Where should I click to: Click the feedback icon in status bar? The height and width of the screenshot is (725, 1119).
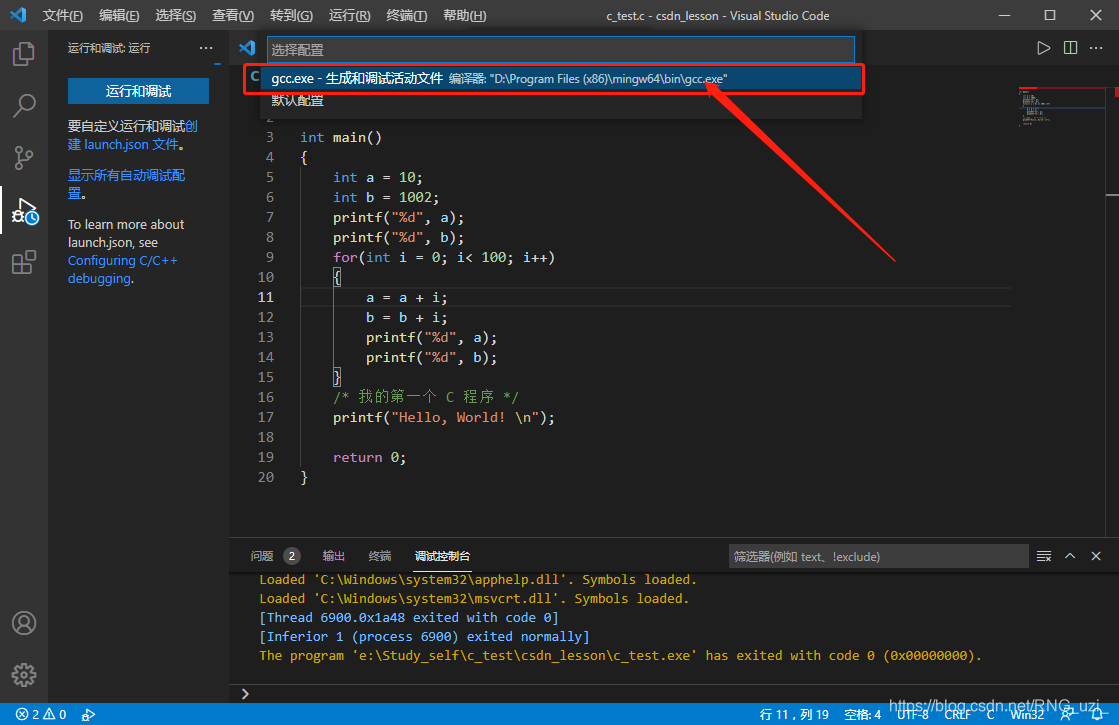pyautogui.click(x=1068, y=714)
